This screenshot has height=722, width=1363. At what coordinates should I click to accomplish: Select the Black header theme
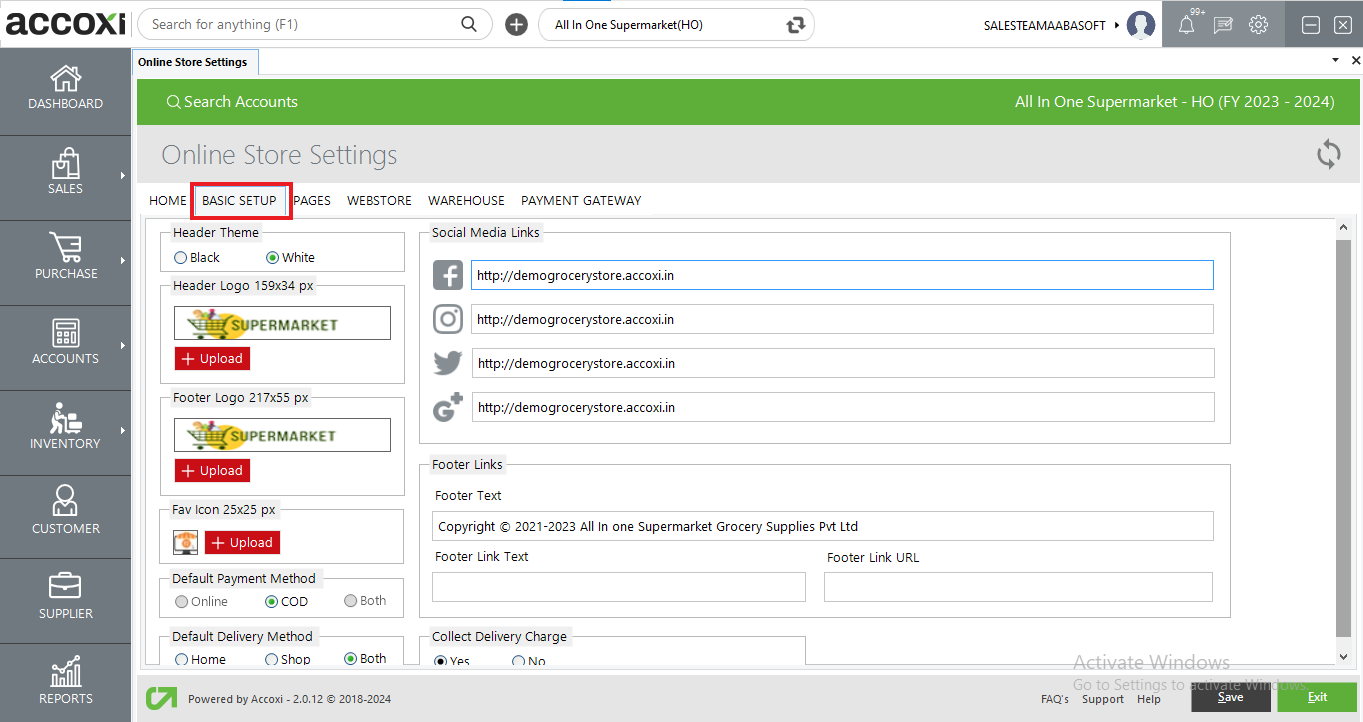click(x=180, y=257)
